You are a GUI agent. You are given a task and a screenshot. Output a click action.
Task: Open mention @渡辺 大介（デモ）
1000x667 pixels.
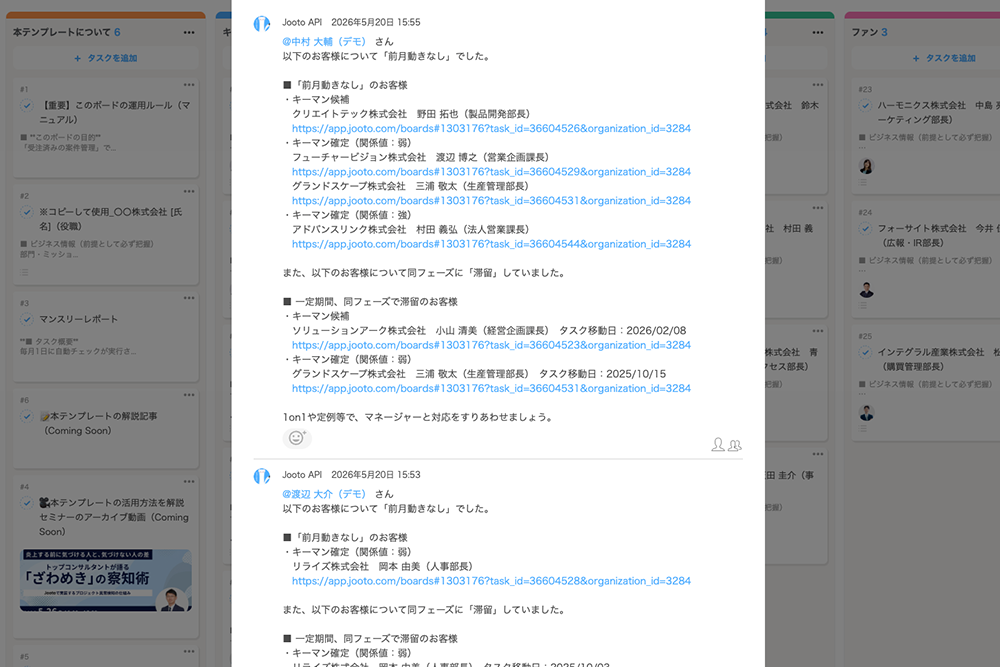pyautogui.click(x=325, y=494)
